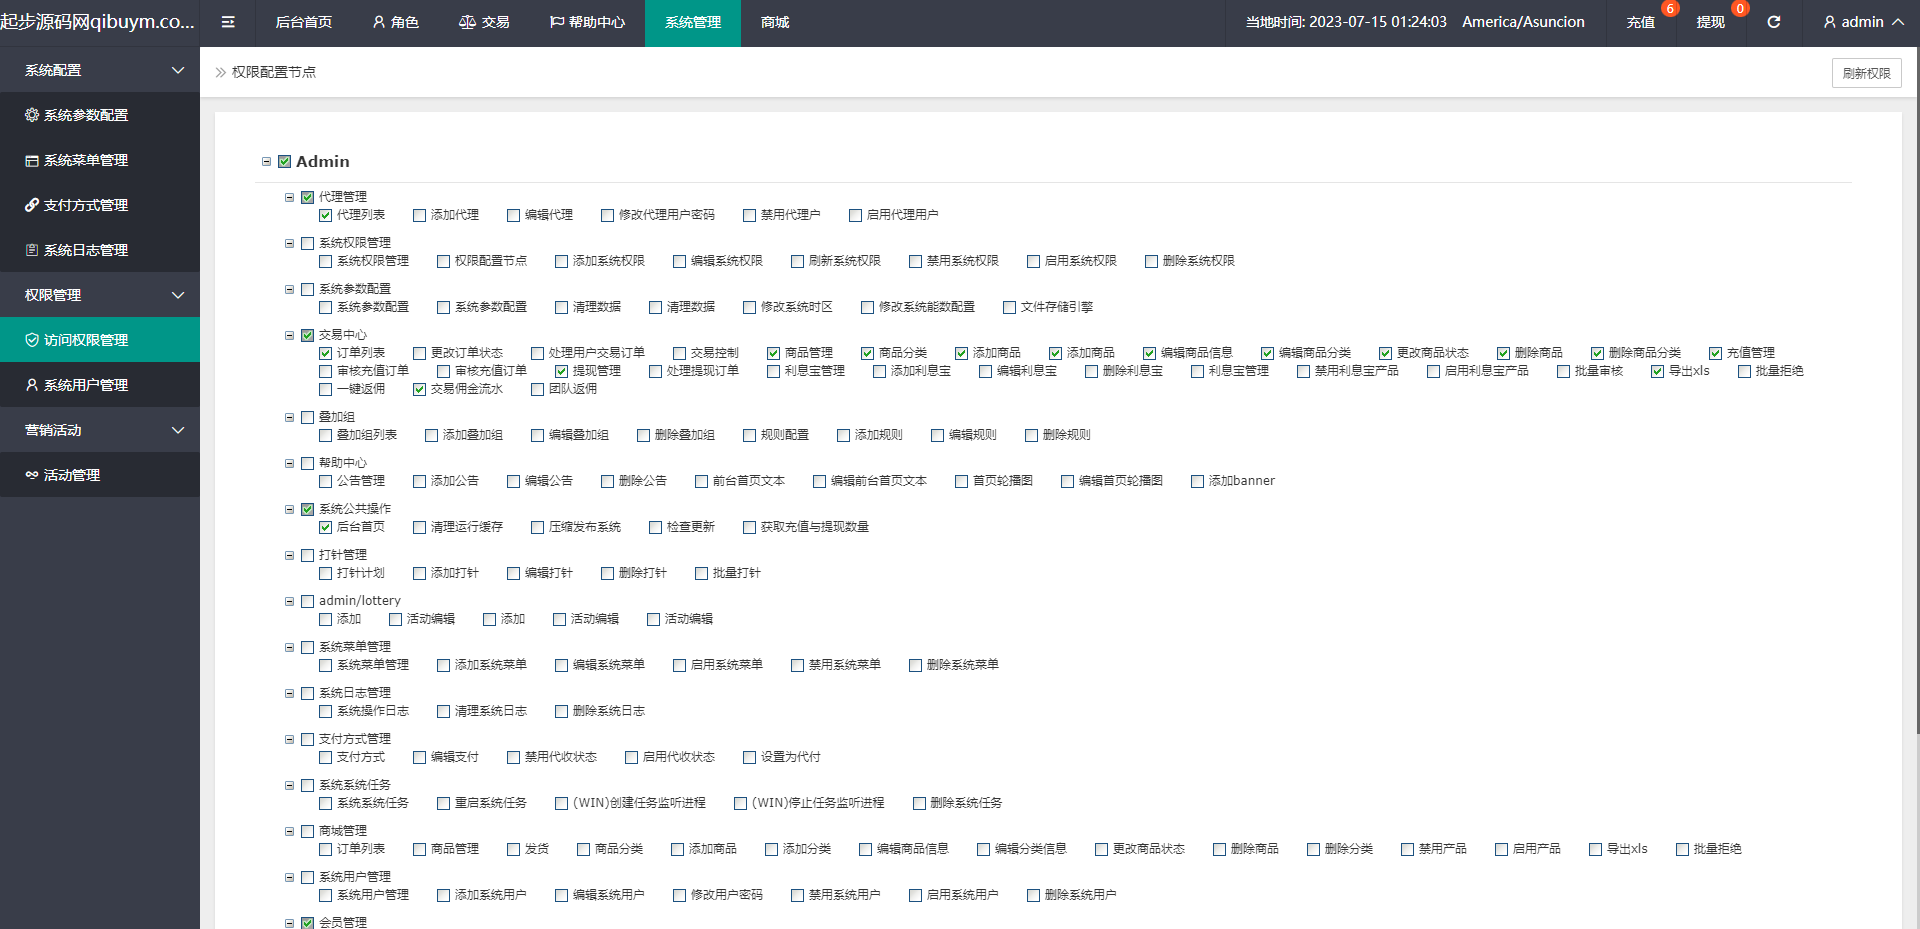Click the user icon for 系统用户管理
This screenshot has height=929, width=1920.
tap(32, 385)
